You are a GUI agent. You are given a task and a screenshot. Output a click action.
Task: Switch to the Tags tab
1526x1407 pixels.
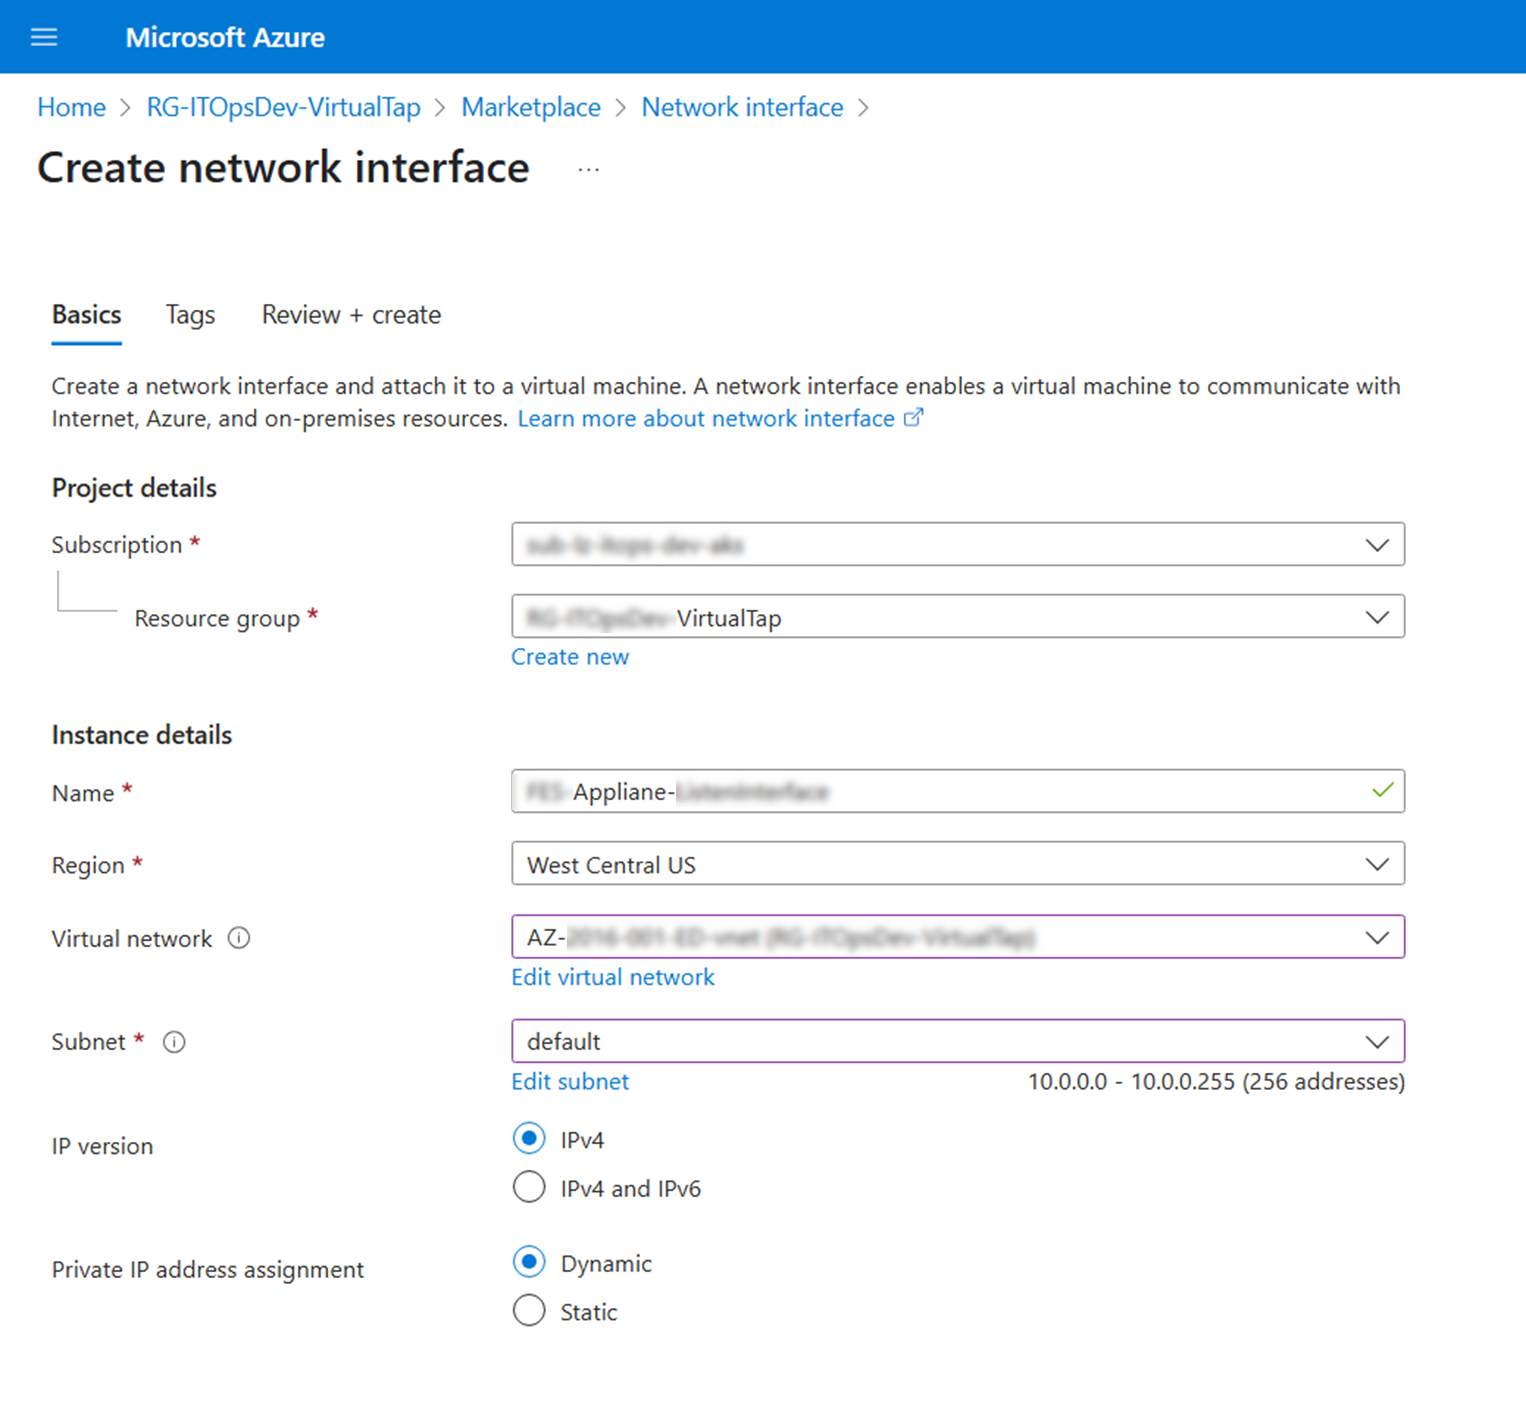tap(190, 315)
